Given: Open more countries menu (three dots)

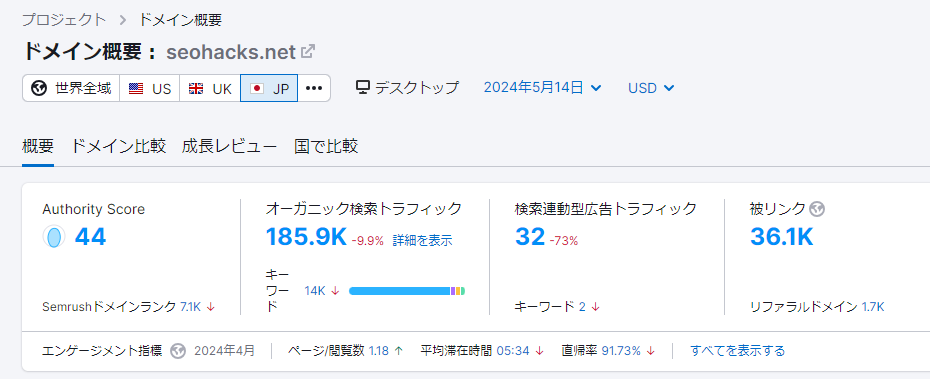Looking at the screenshot, I should coord(314,88).
